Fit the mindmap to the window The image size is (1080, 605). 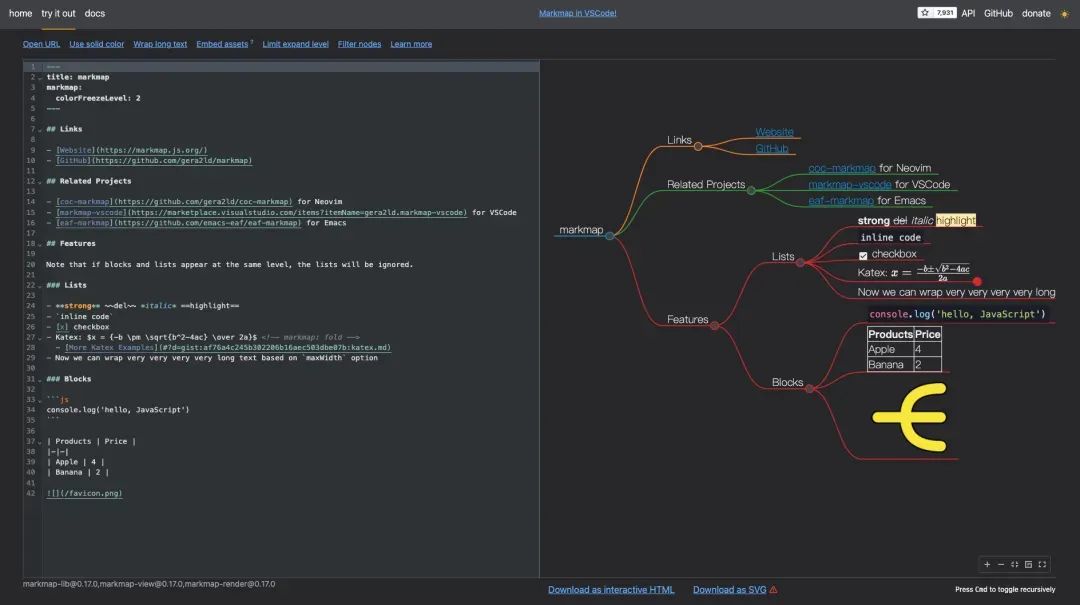coord(1013,563)
